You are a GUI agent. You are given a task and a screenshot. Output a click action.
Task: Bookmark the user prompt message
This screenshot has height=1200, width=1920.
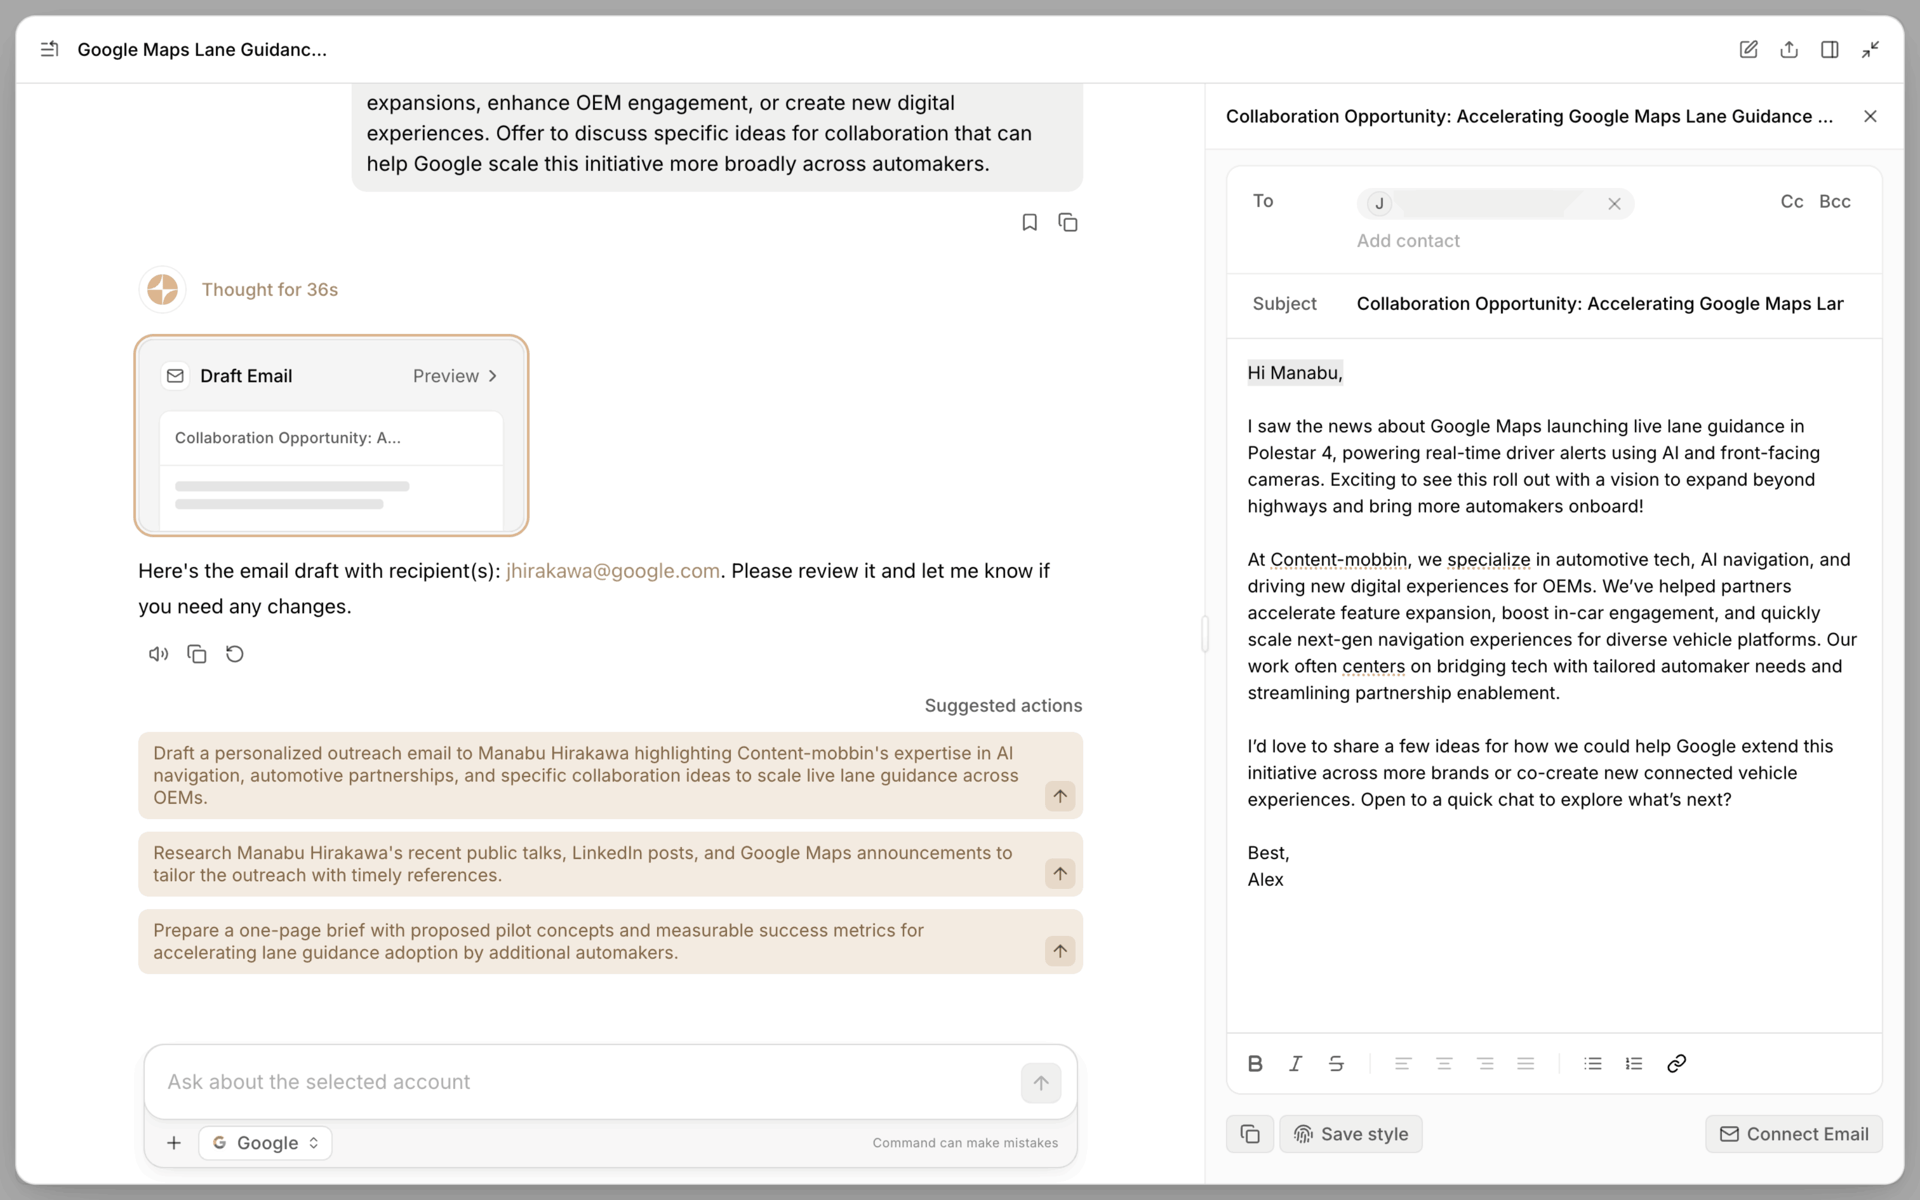pyautogui.click(x=1029, y=222)
